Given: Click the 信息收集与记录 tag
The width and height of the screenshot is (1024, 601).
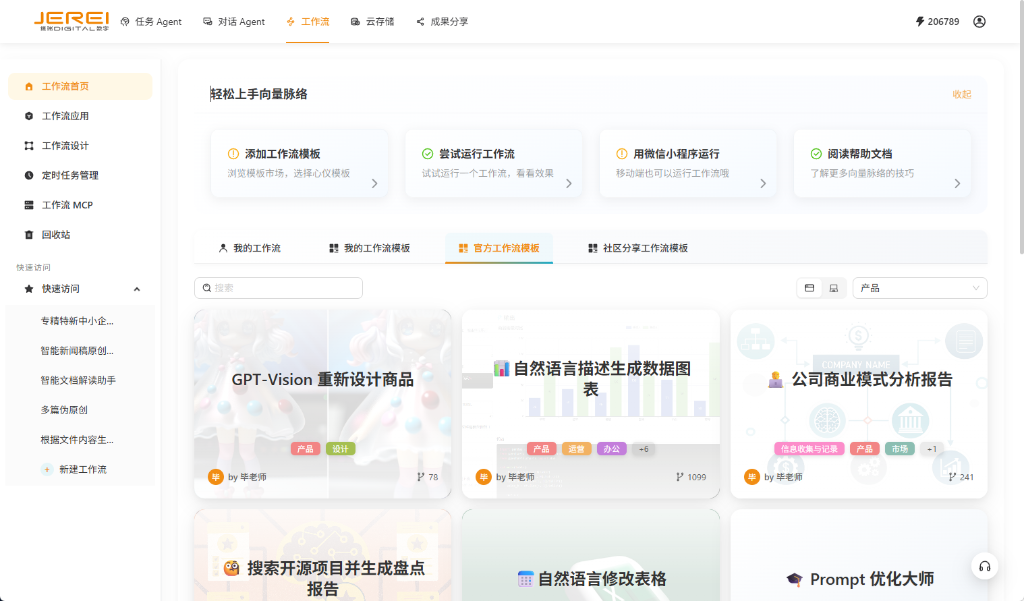Looking at the screenshot, I should (x=809, y=449).
